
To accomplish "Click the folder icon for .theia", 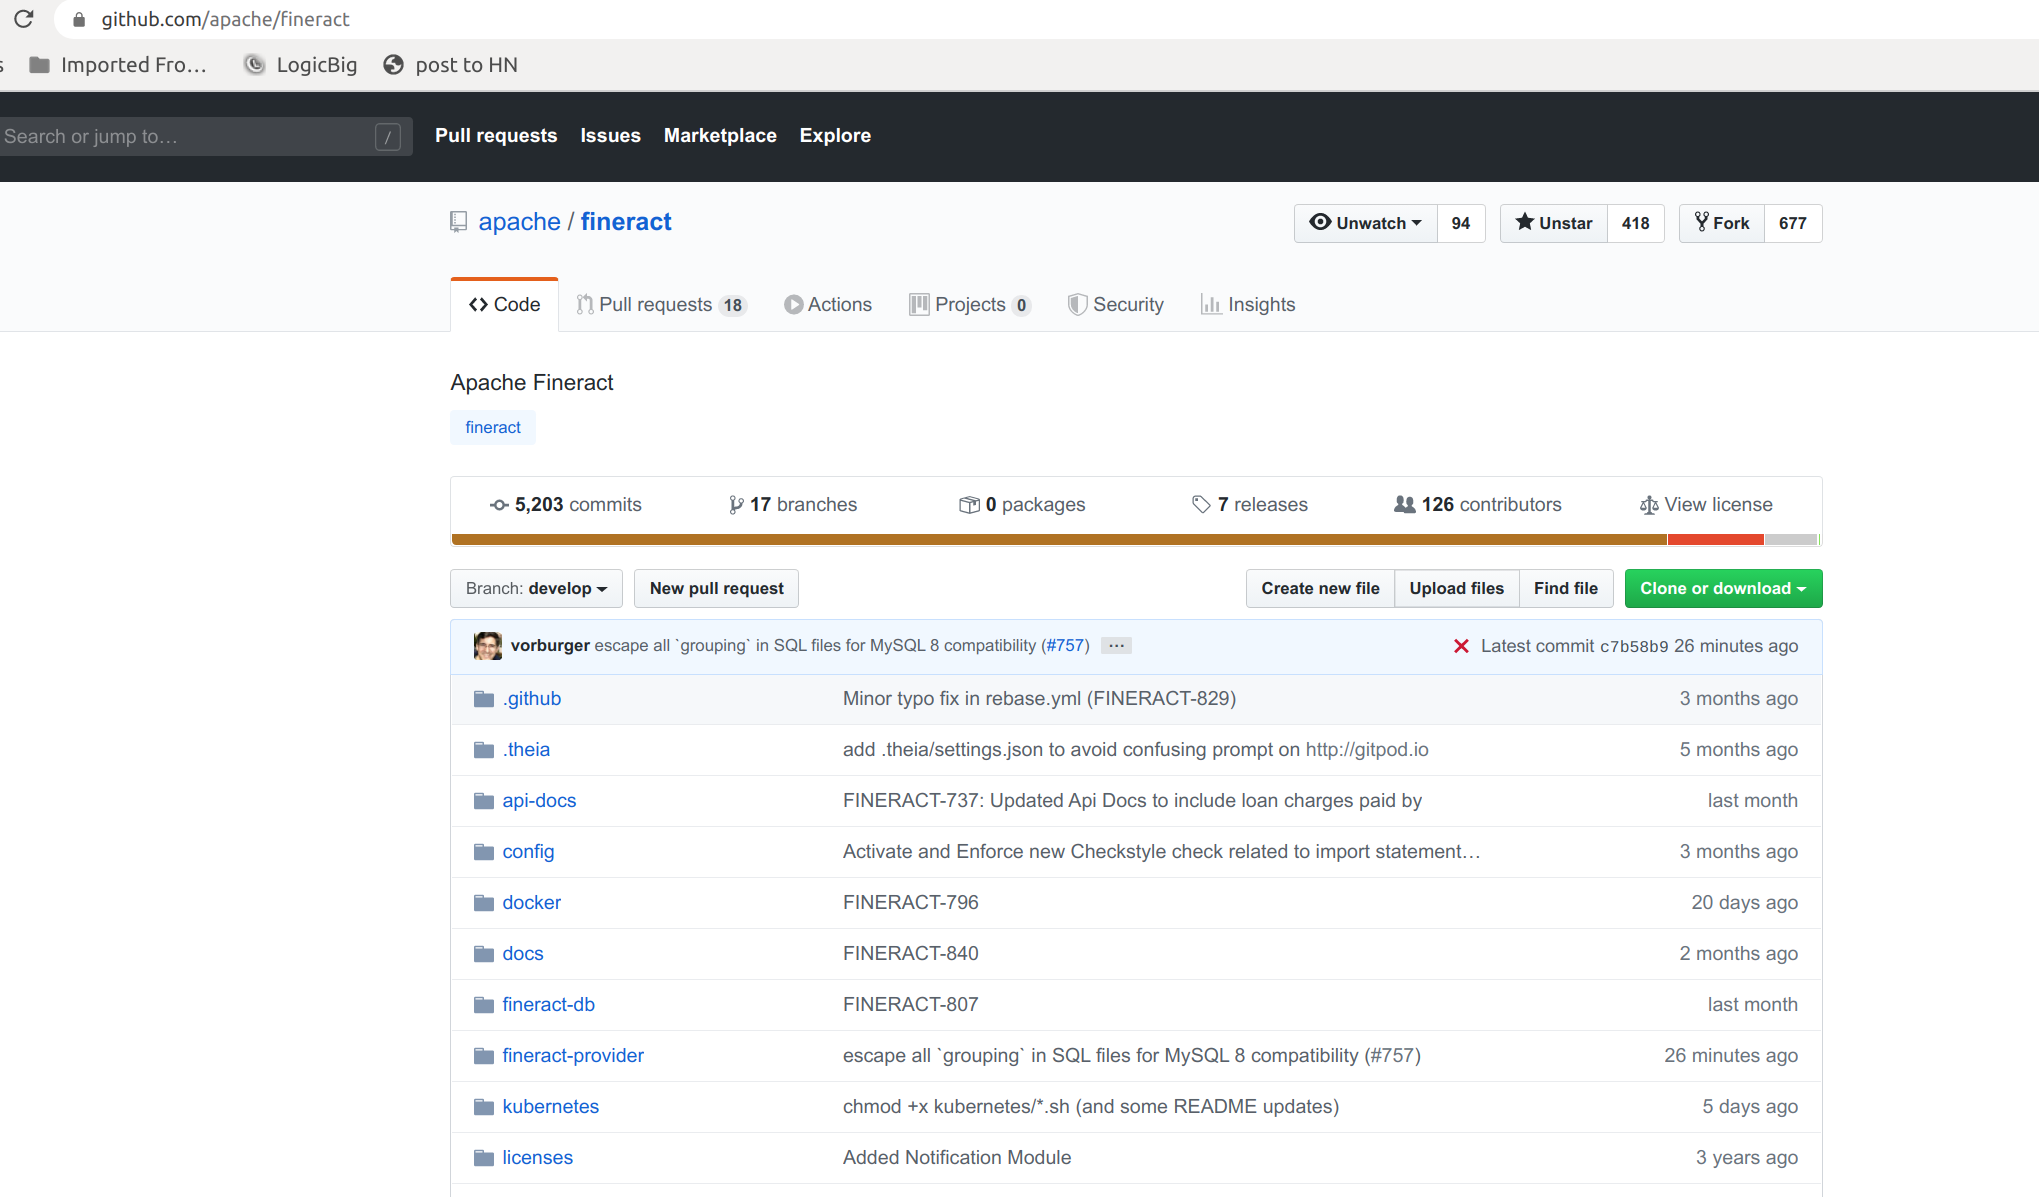I will (484, 750).
